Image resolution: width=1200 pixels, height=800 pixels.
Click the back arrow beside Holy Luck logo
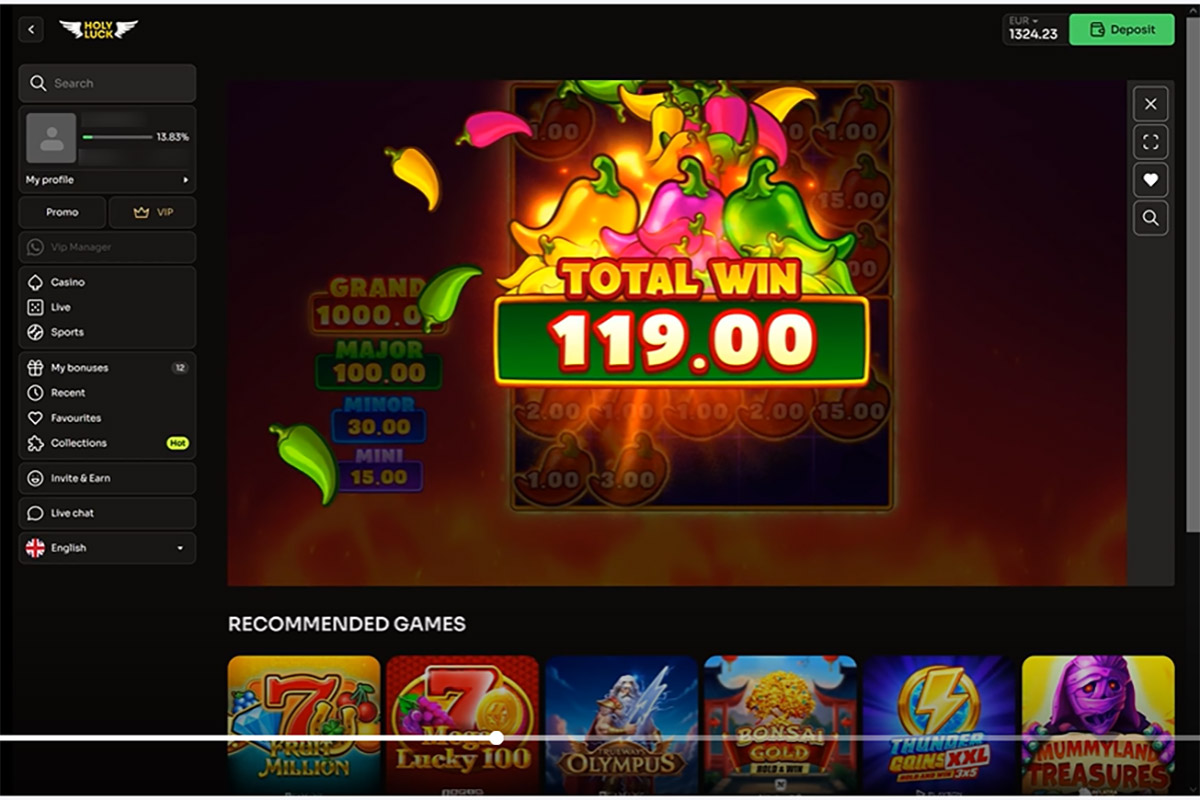coord(32,30)
